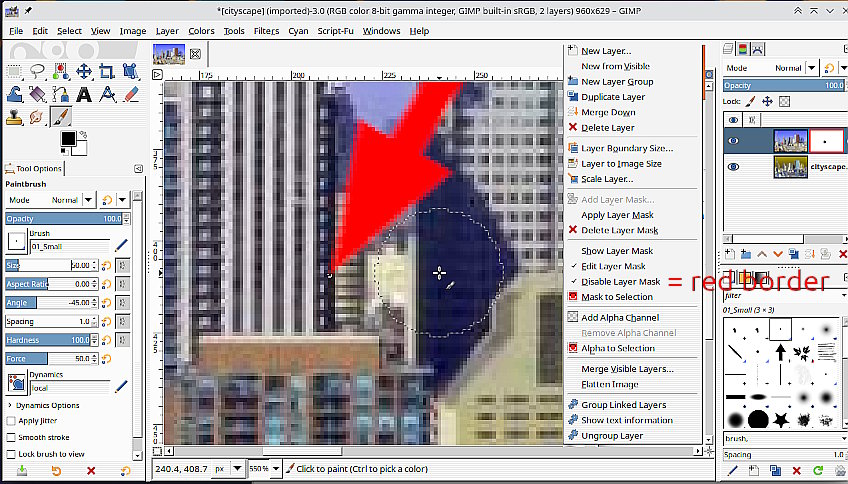Edit the 01_Small brush with pencil icon
The image size is (848, 484).
[x=121, y=245]
